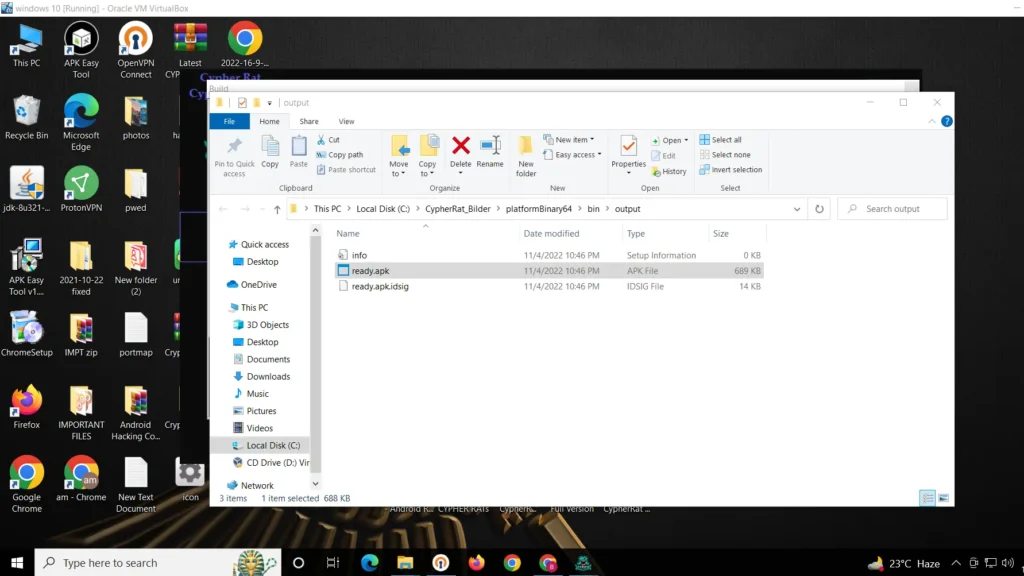The image size is (1024, 576).
Task: Sort files by the Name column header
Action: (347, 234)
